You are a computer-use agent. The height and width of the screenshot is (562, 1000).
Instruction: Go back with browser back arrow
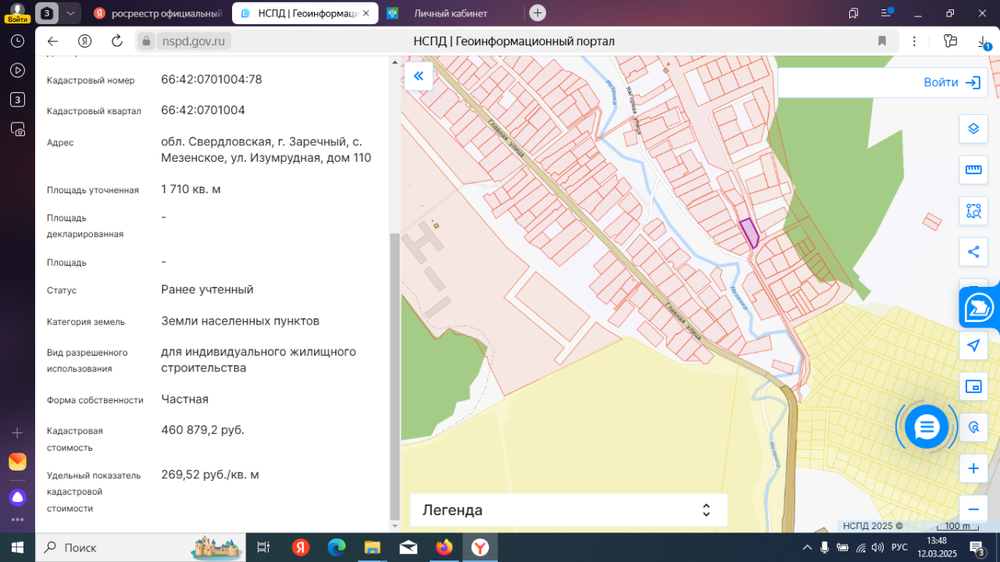53,41
